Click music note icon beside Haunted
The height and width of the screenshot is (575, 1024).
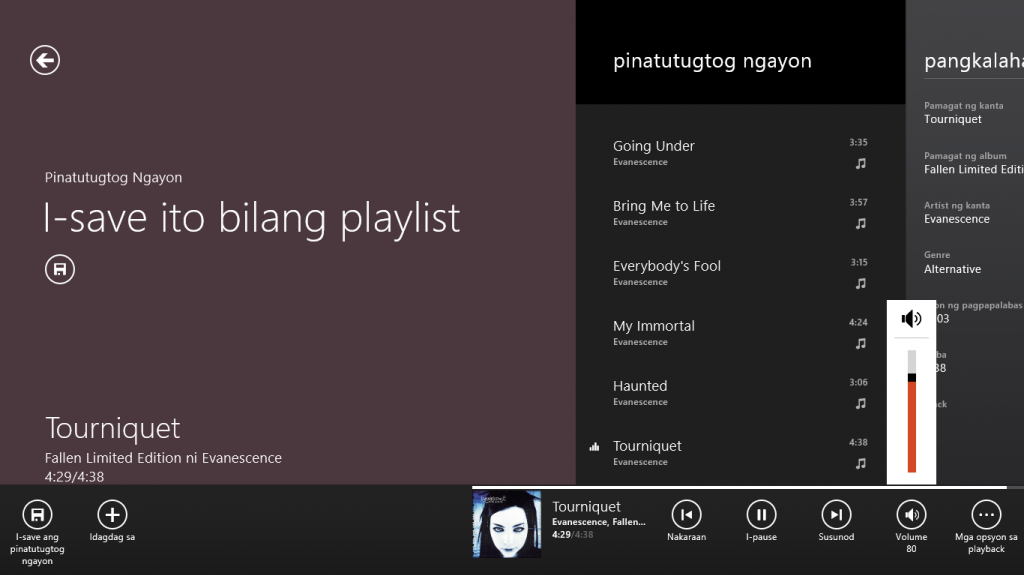861,404
